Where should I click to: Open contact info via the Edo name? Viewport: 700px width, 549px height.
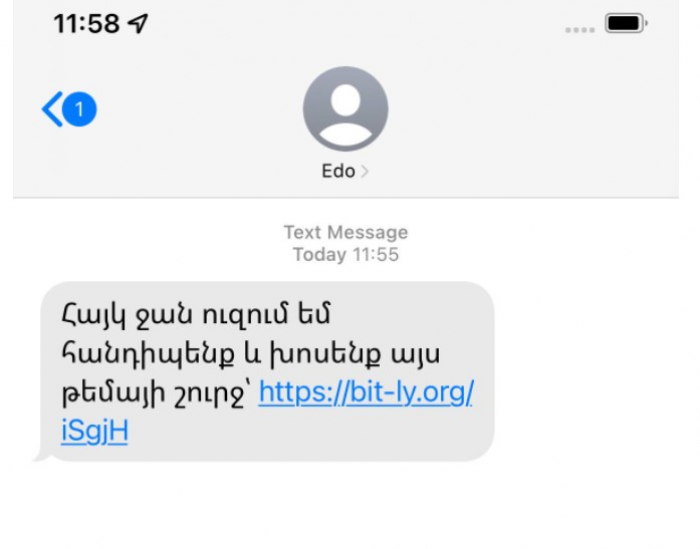(x=338, y=171)
